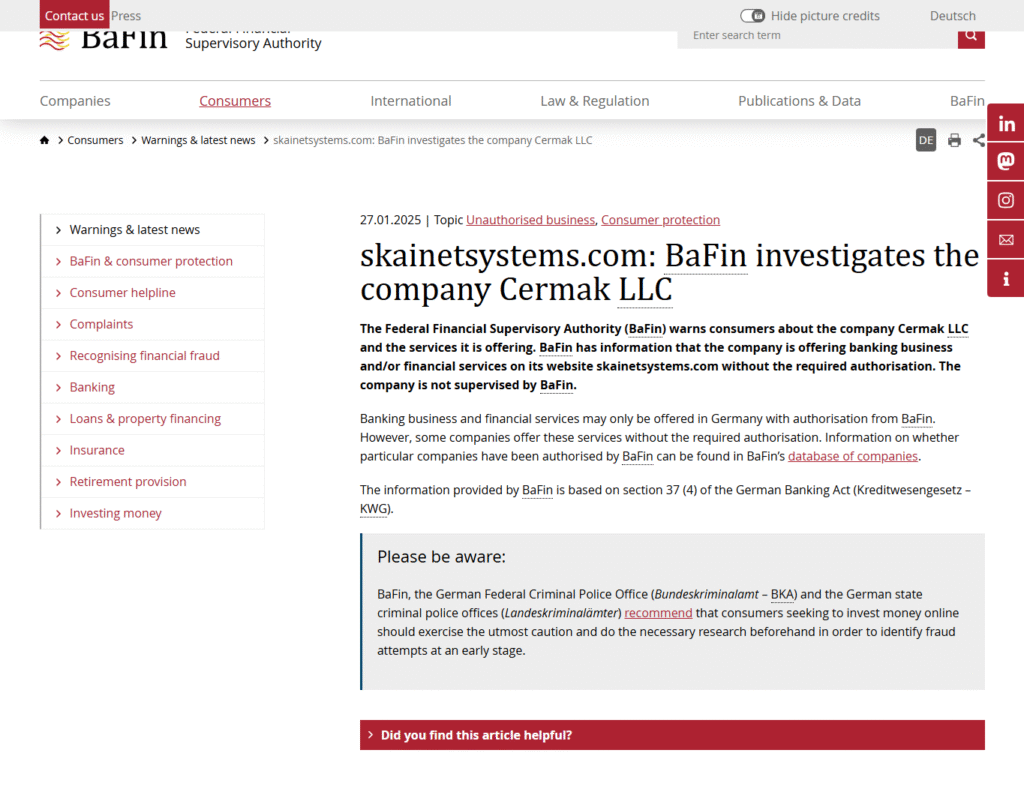Expand Banking item in left navigation
This screenshot has height=789, width=1024.
92,387
